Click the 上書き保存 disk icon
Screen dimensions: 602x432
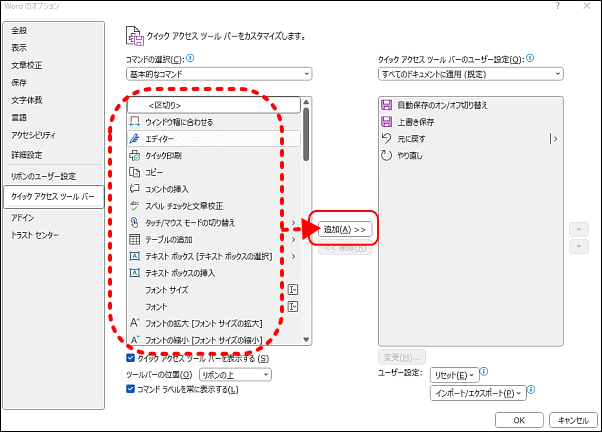(x=386, y=122)
